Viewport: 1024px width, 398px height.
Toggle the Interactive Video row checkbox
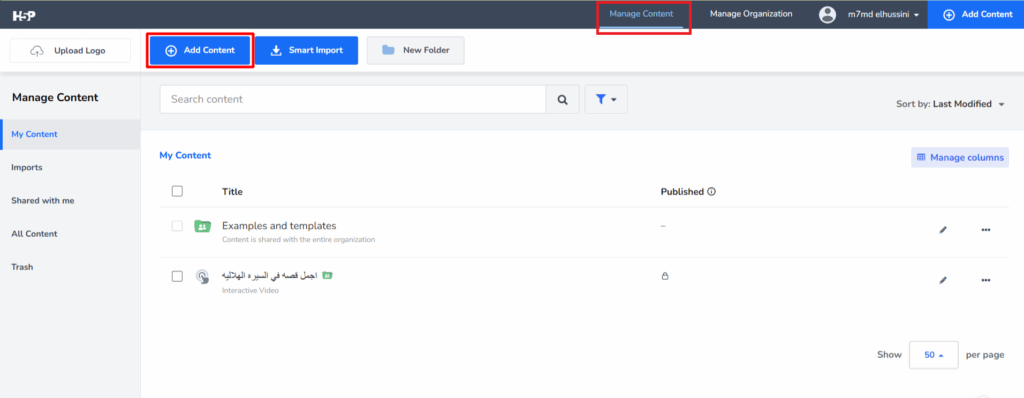177,276
